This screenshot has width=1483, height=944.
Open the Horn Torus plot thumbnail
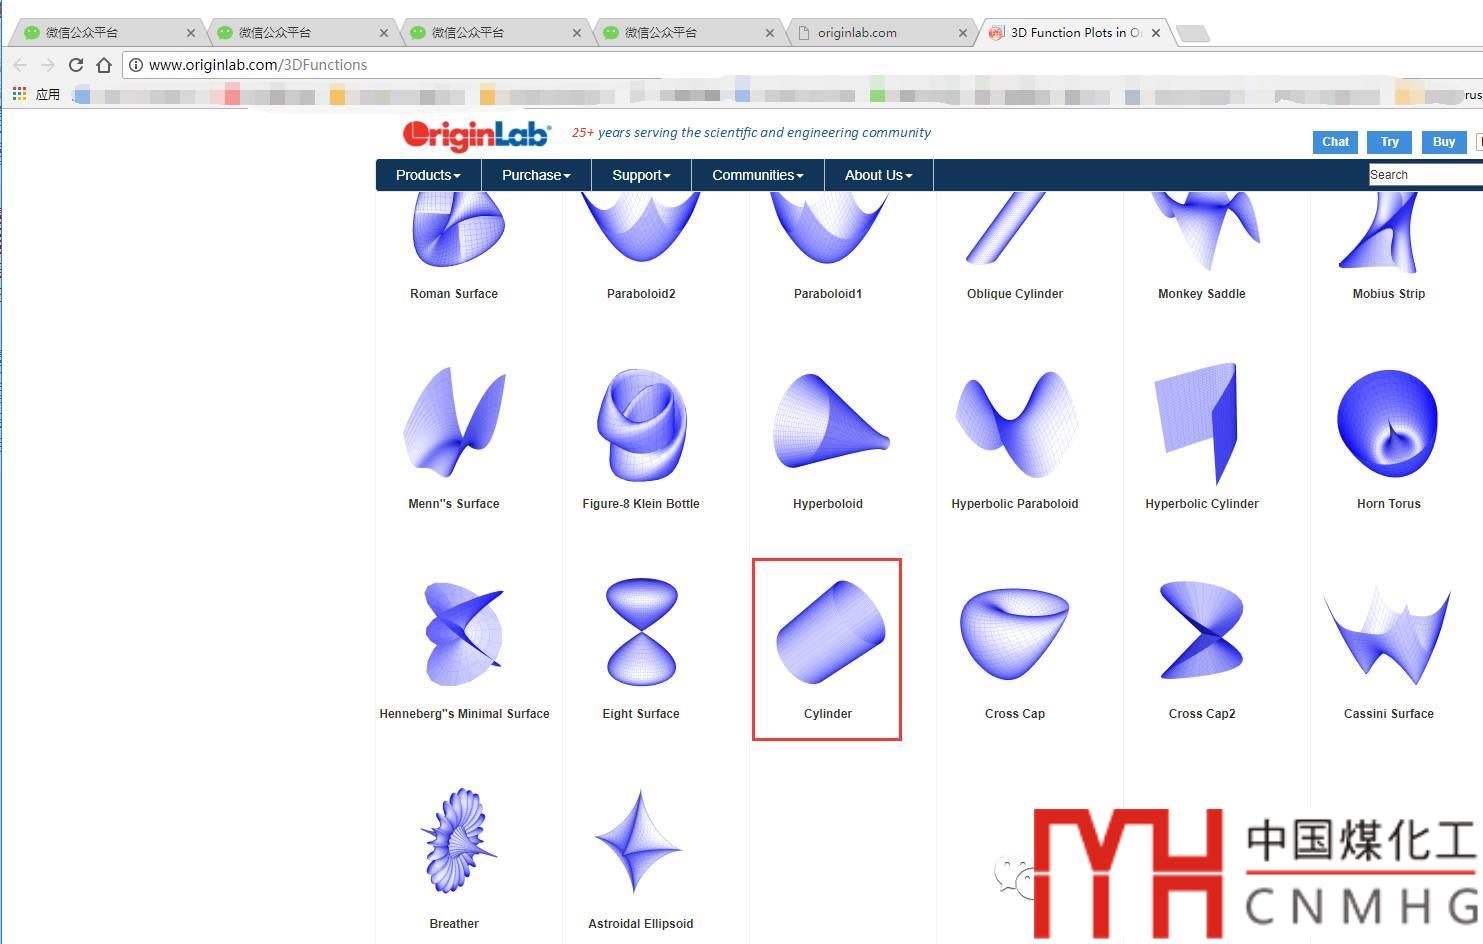click(1388, 424)
